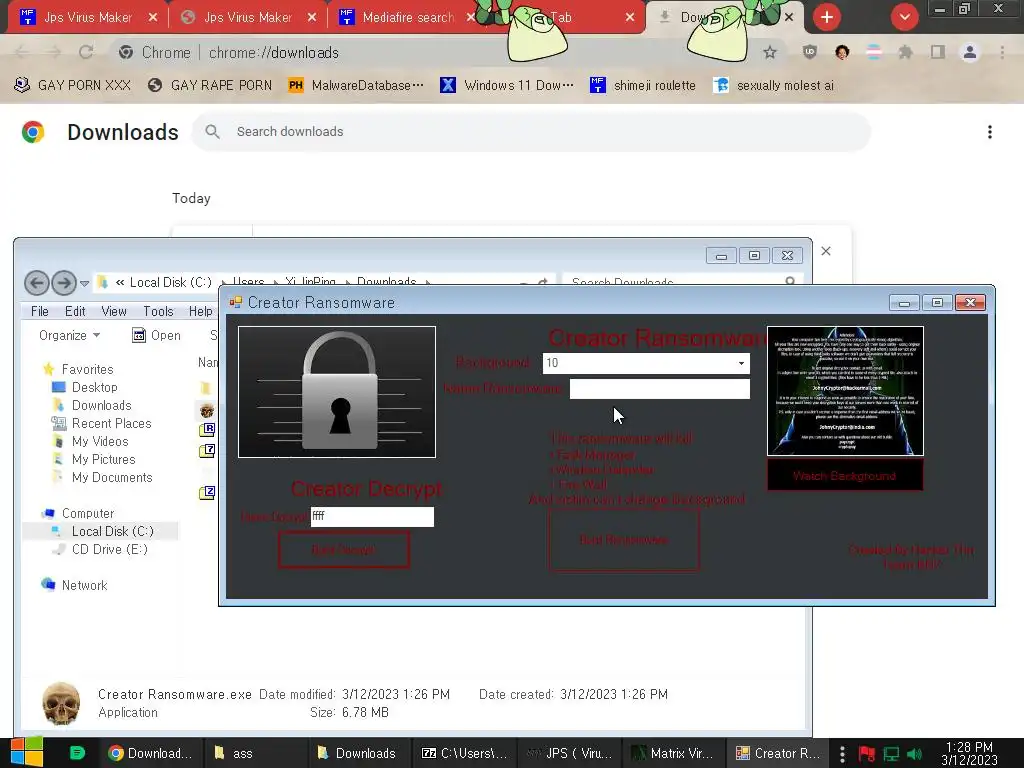
Task: Open the Downloads page three-dot menu
Action: pos(990,132)
